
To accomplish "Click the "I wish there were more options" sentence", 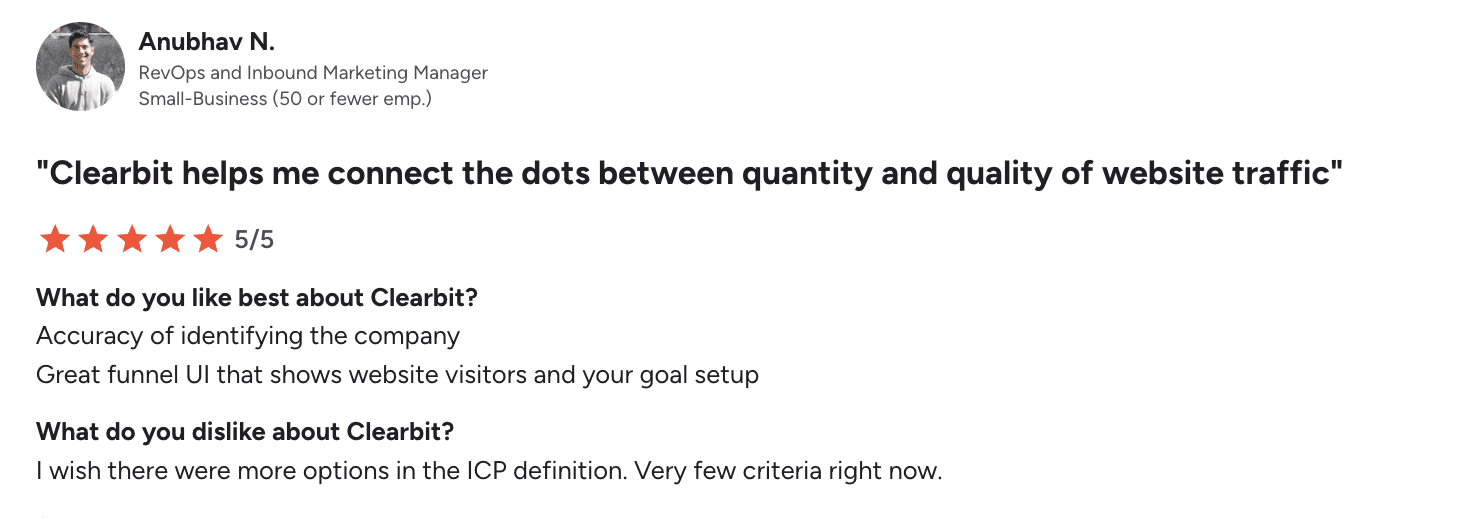I will [328, 470].
